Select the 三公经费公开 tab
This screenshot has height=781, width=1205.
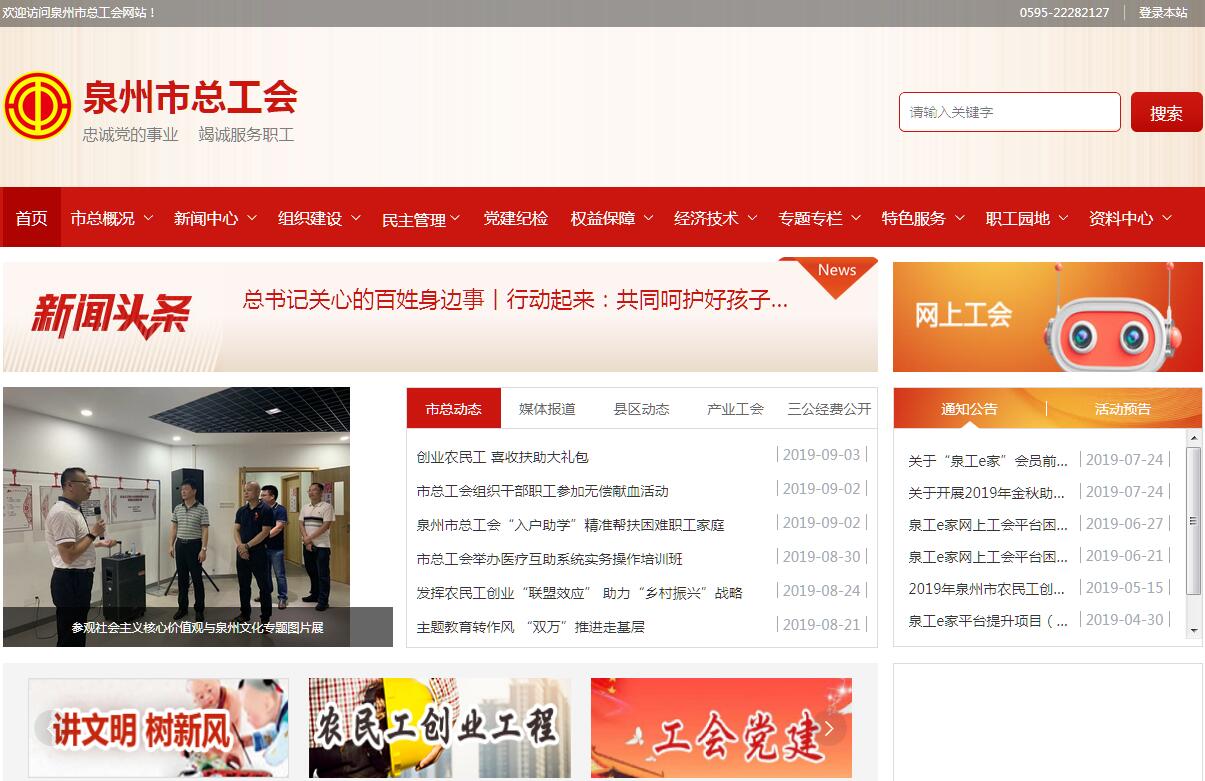click(829, 409)
